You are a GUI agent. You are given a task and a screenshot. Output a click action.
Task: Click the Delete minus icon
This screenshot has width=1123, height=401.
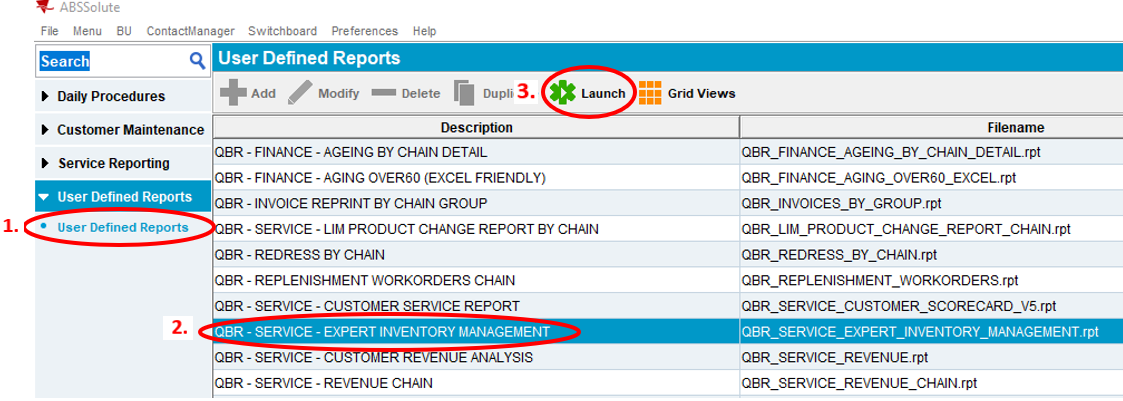[x=384, y=93]
